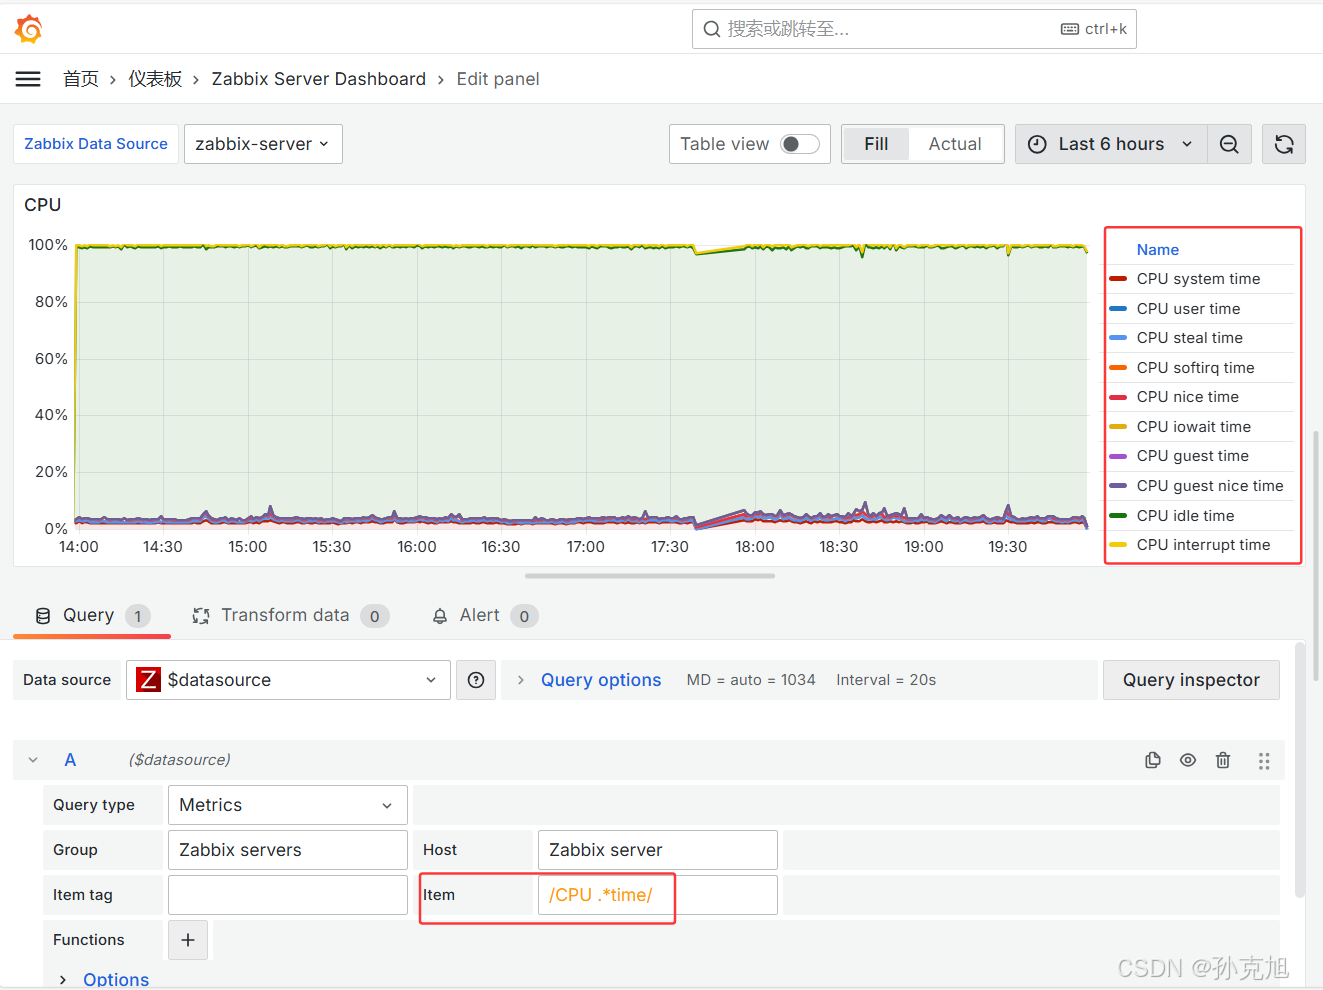Toggle CPU iowait time series in legend
Viewport: 1323px width, 990px height.
[x=1194, y=427]
